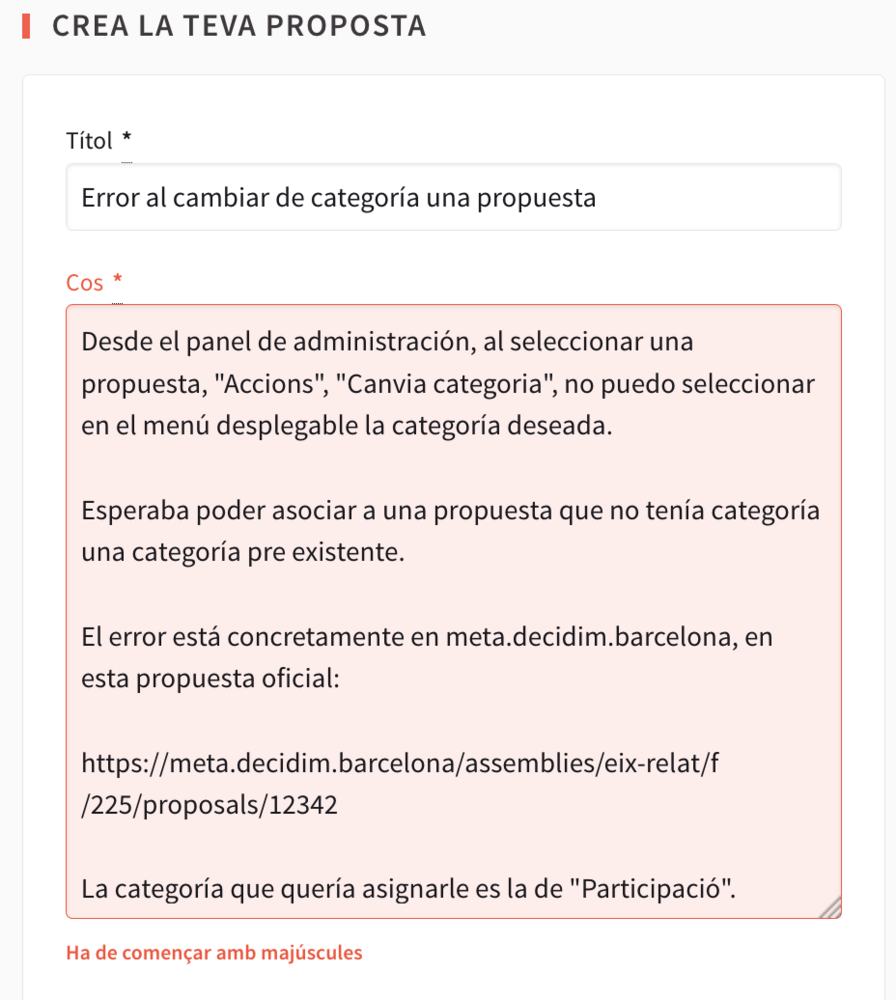This screenshot has height=1000, width=896.
Task: Click the Títol input field
Action: click(x=453, y=198)
